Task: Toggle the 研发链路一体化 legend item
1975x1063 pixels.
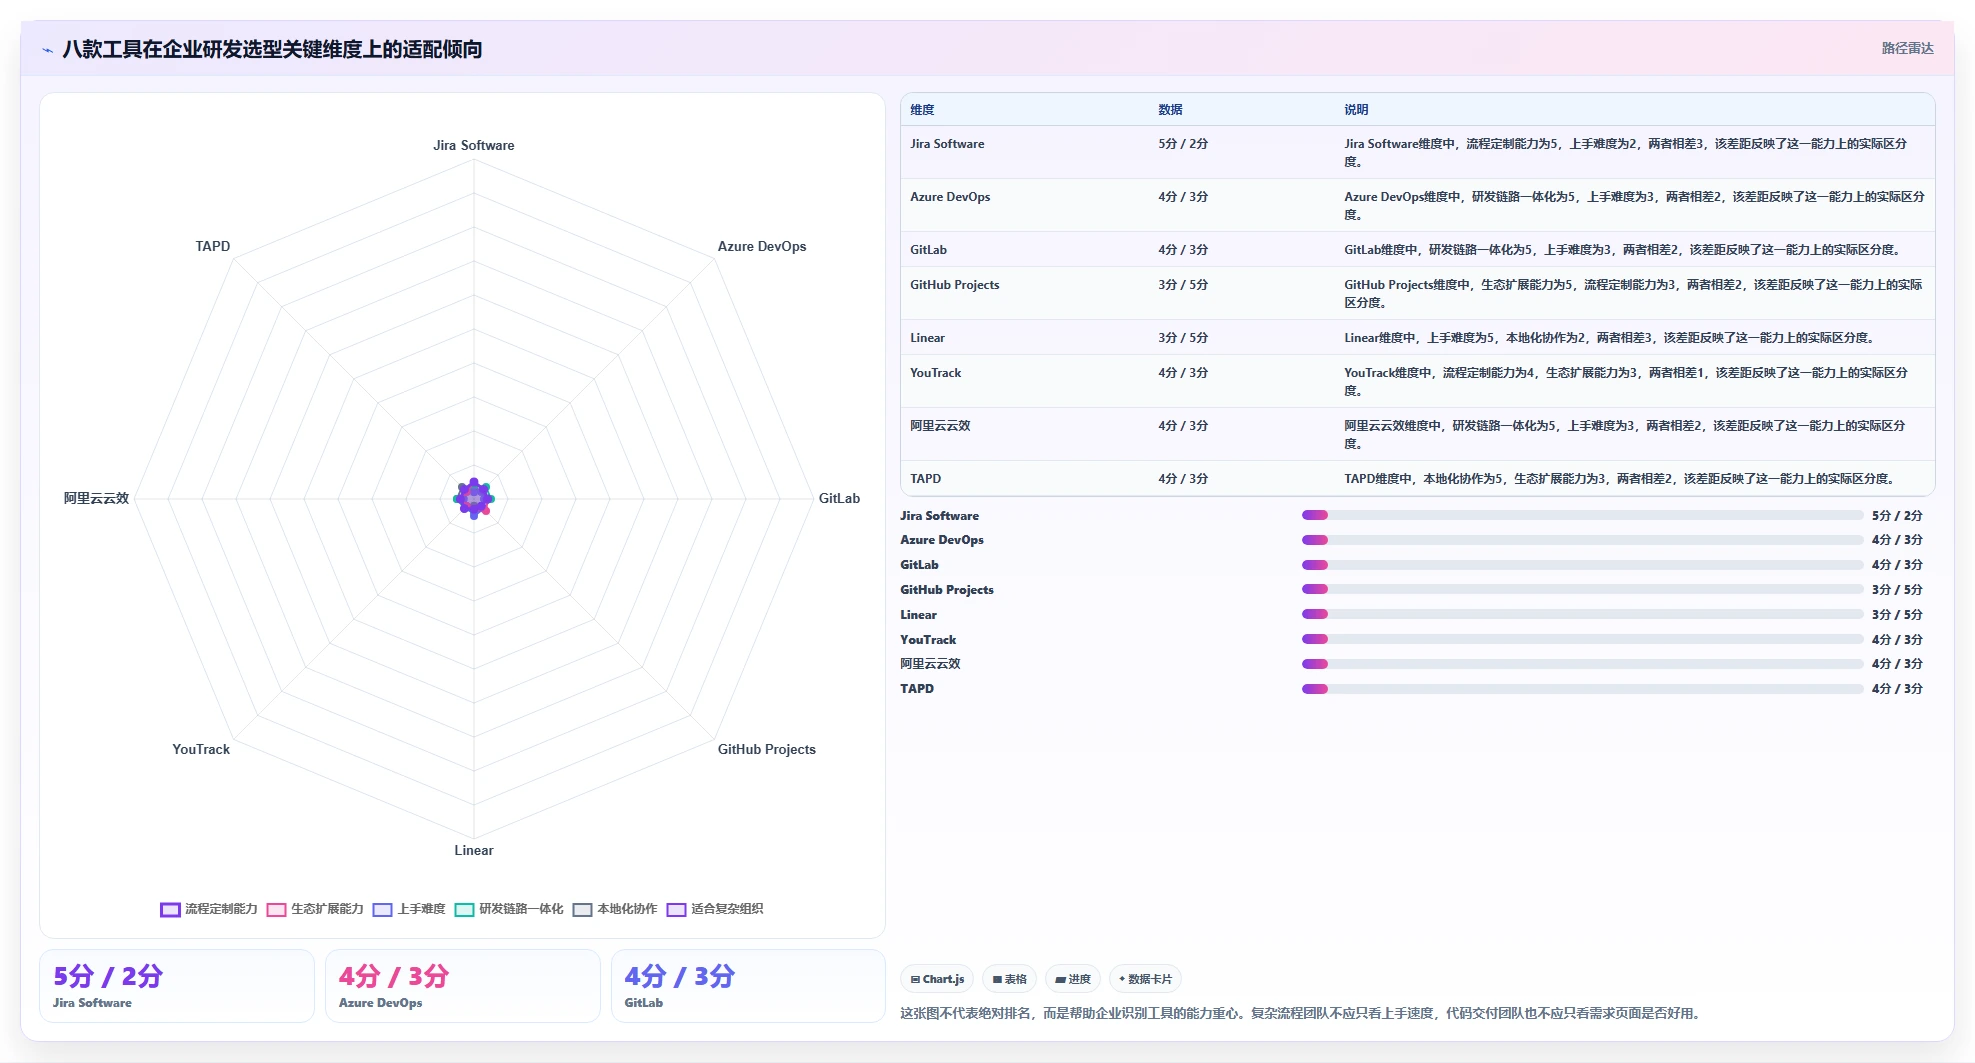Action: [x=509, y=909]
